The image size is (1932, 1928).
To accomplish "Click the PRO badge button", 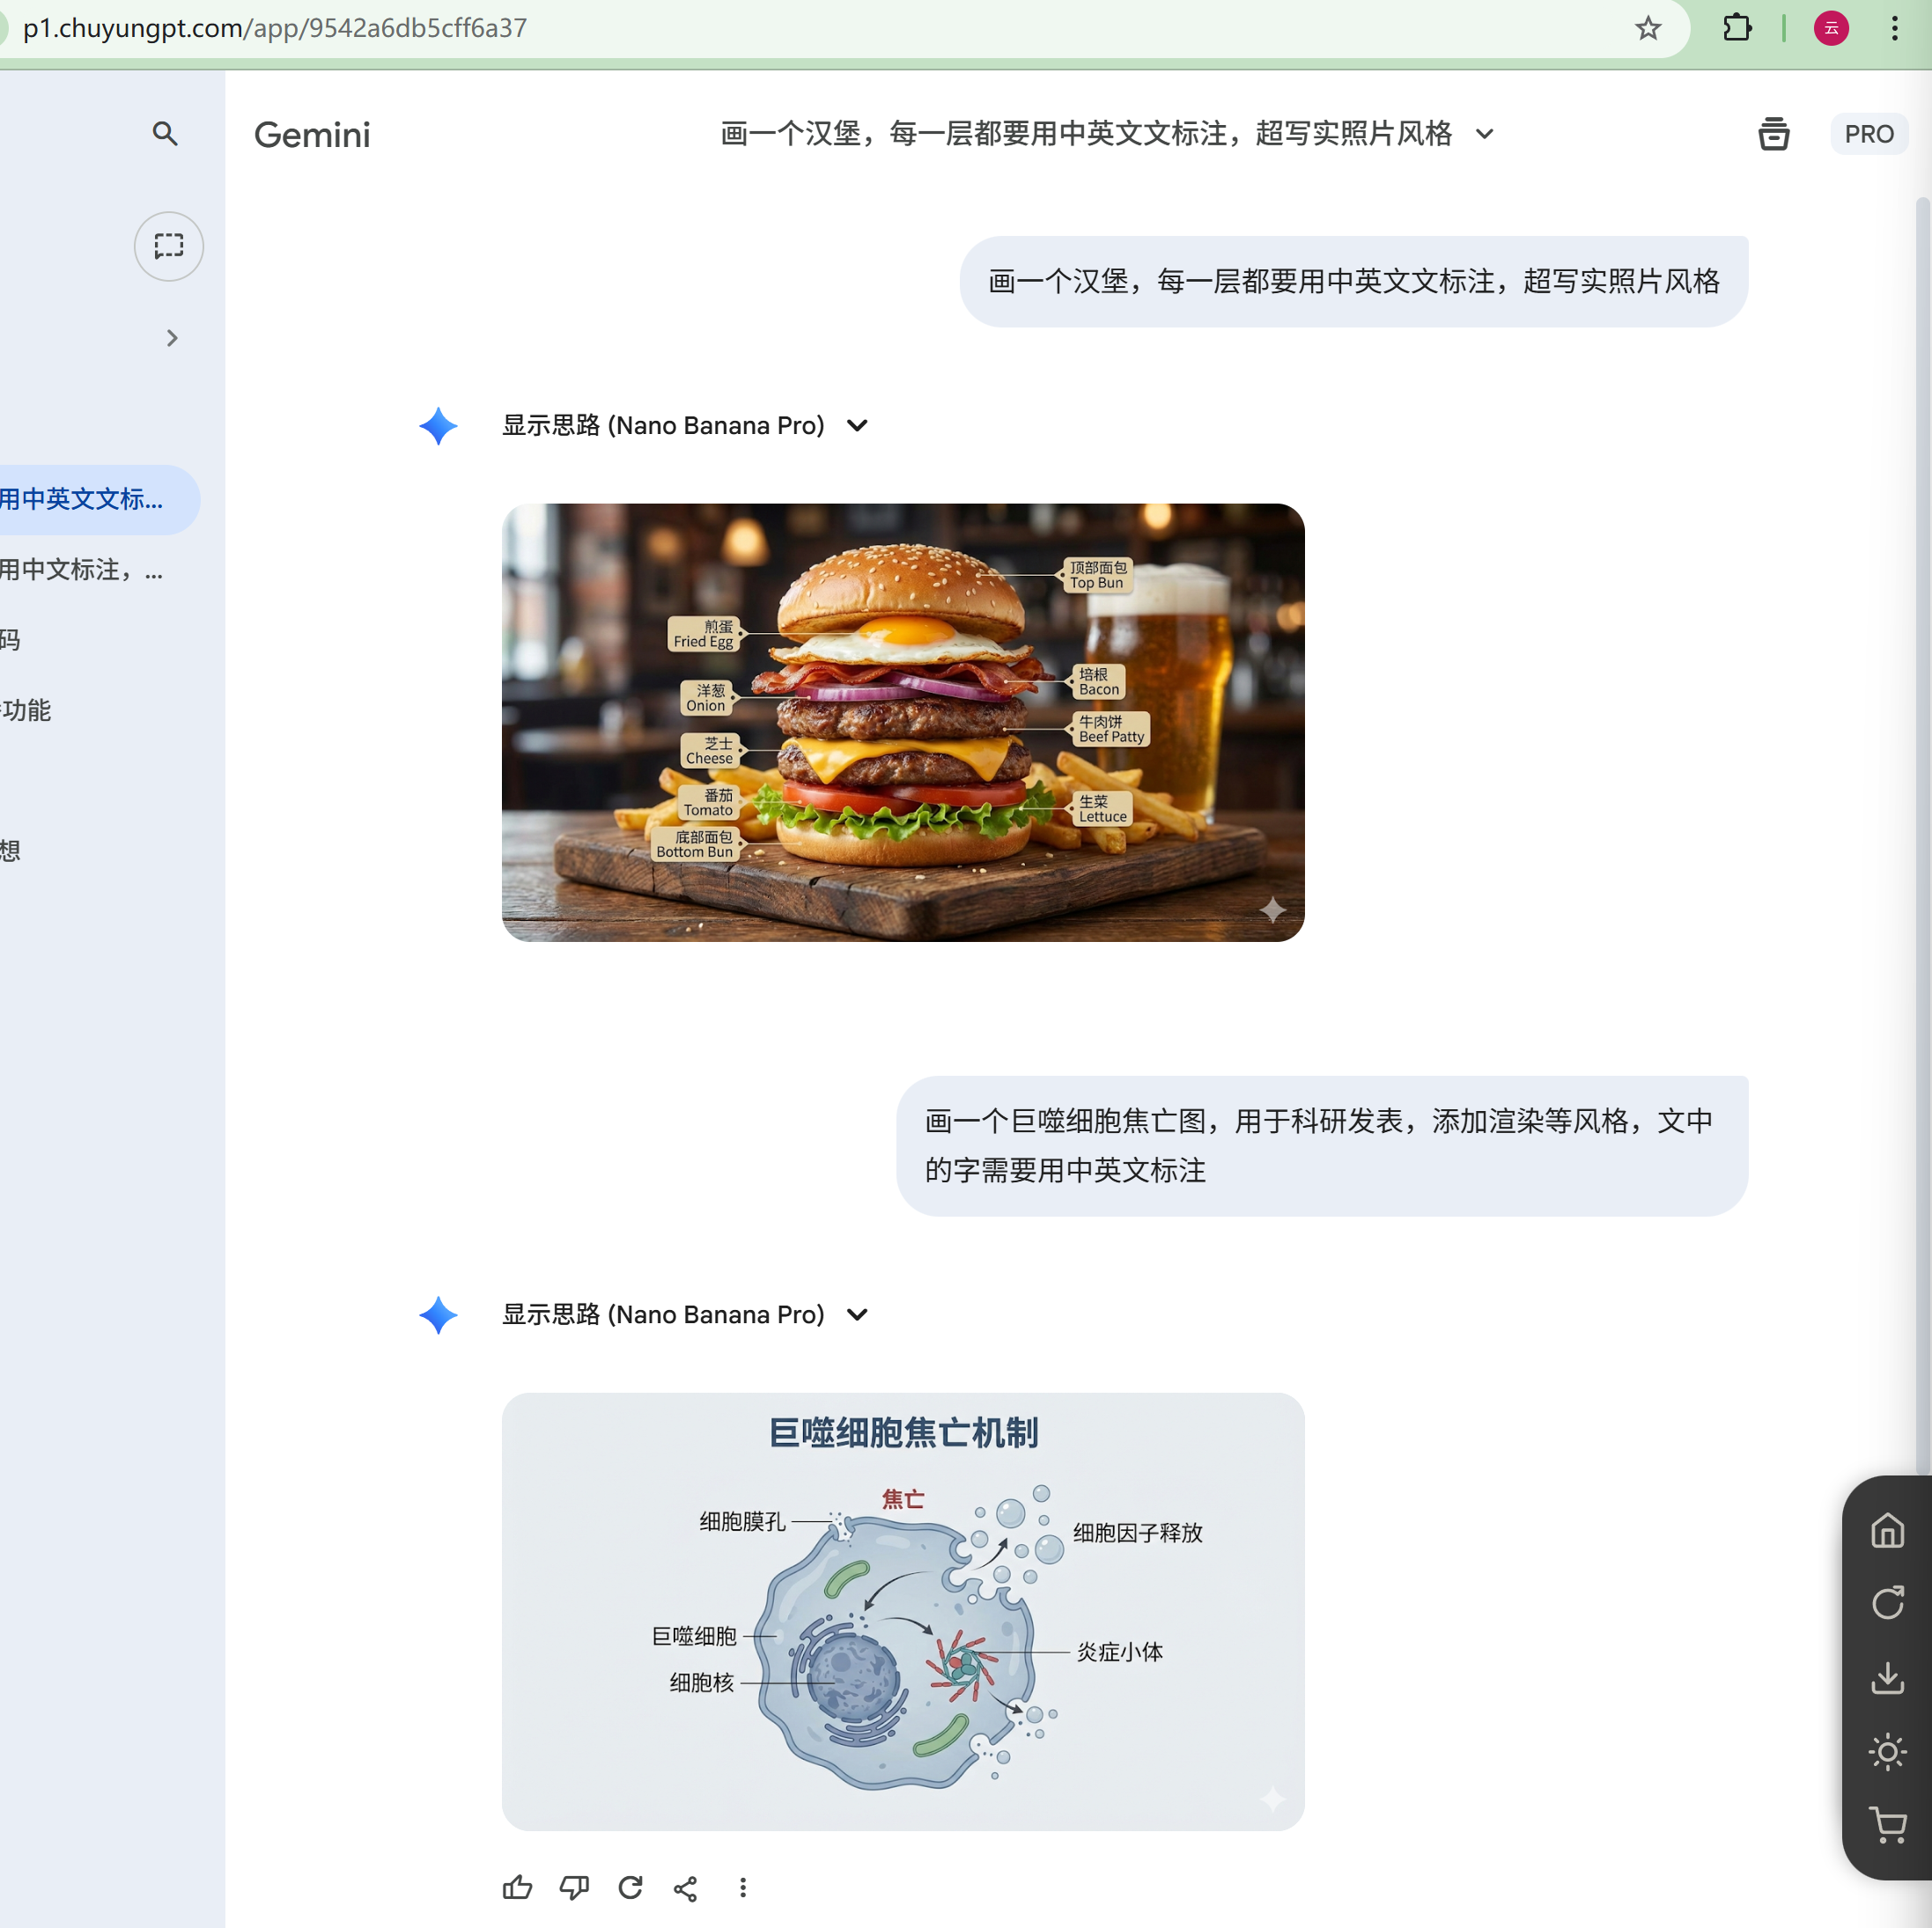I will pos(1868,134).
